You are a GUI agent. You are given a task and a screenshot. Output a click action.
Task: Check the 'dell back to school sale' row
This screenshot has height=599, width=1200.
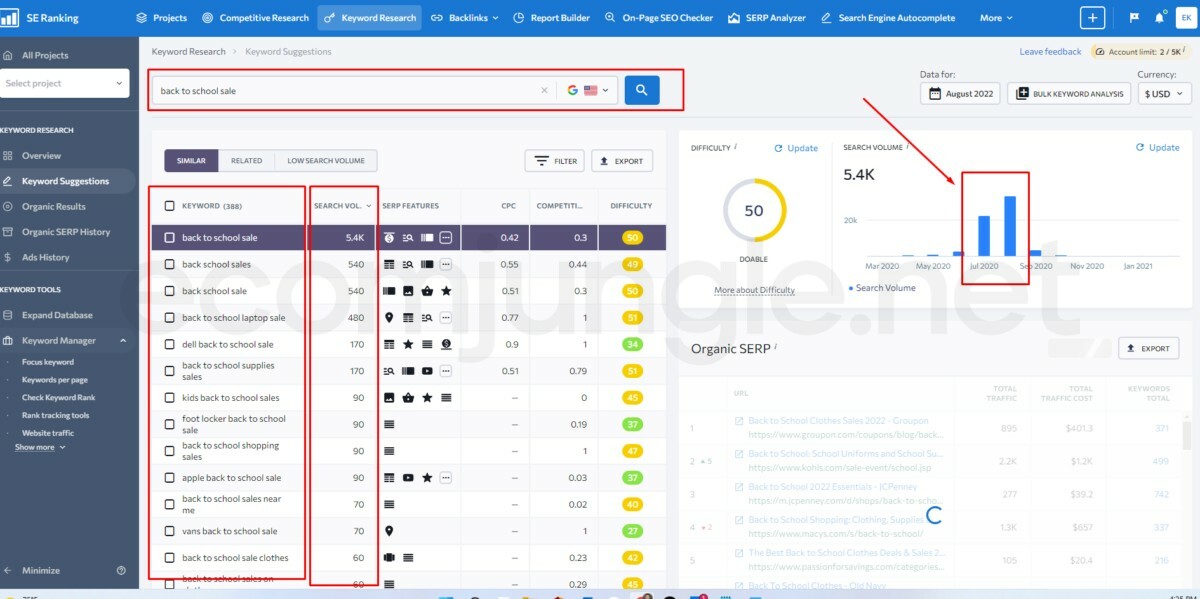[170, 345]
